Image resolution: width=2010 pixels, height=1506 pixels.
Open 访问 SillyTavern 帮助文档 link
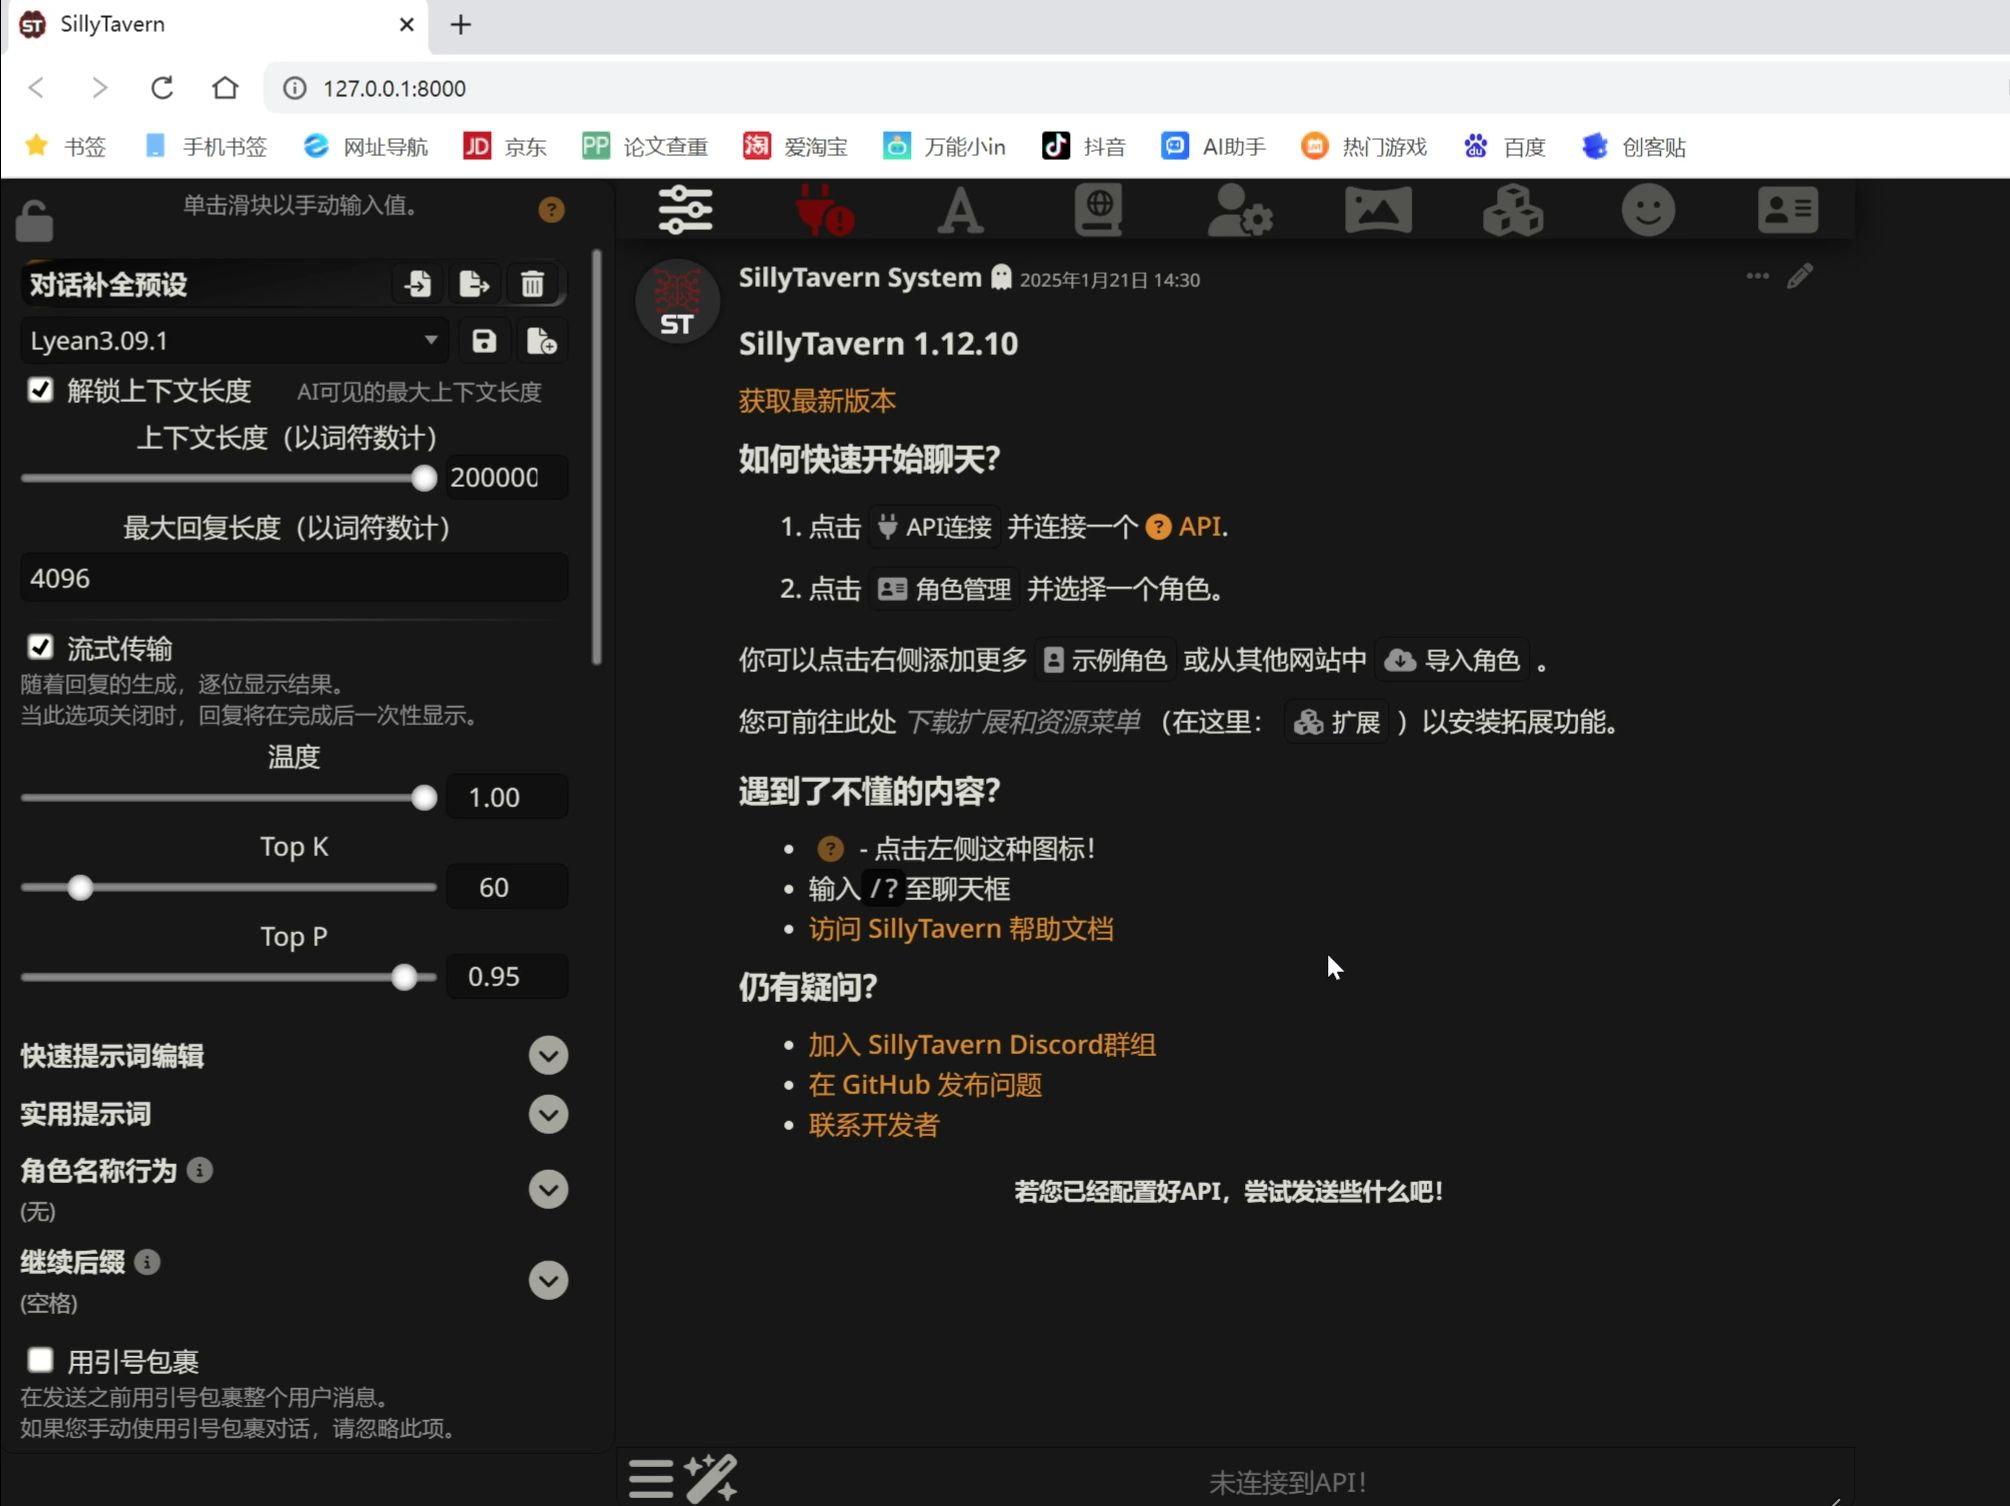coord(960,929)
